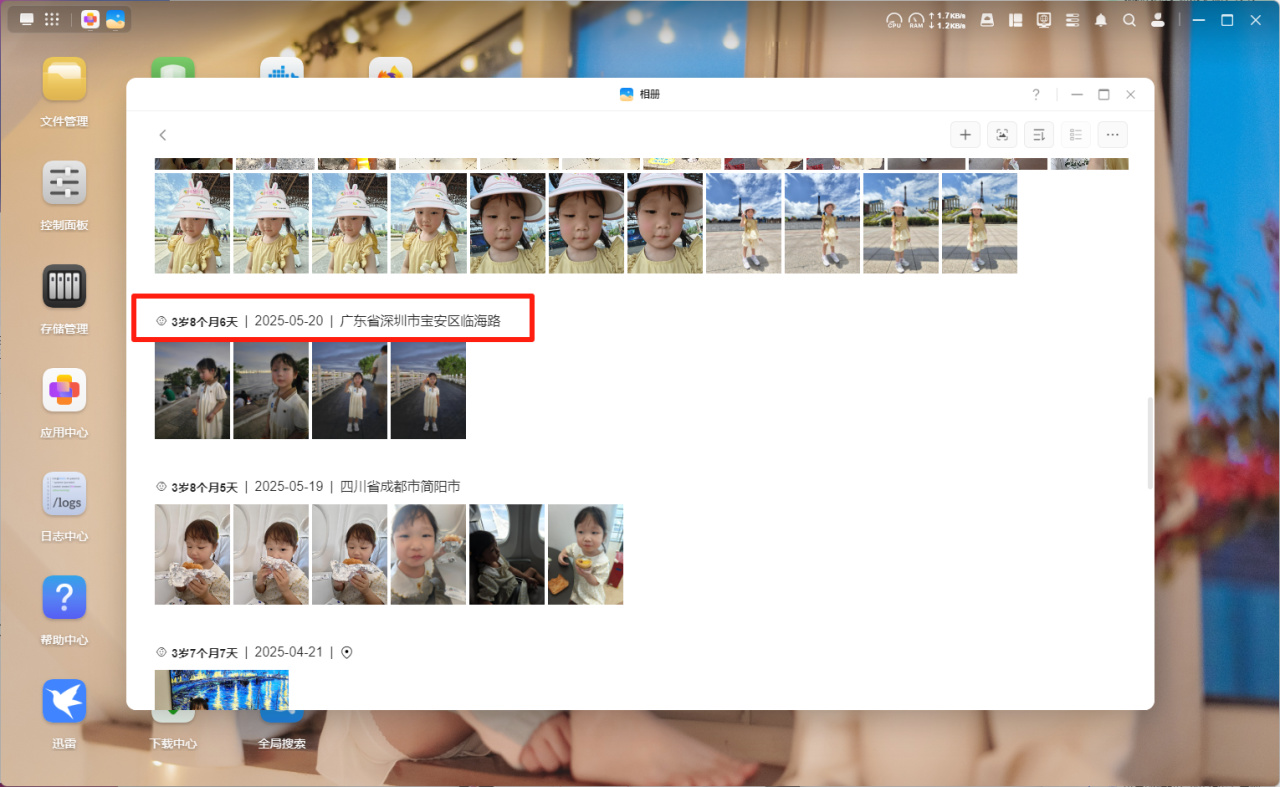Open 应用中心 on the desktop
Image resolution: width=1280 pixels, height=787 pixels.
coord(64,404)
